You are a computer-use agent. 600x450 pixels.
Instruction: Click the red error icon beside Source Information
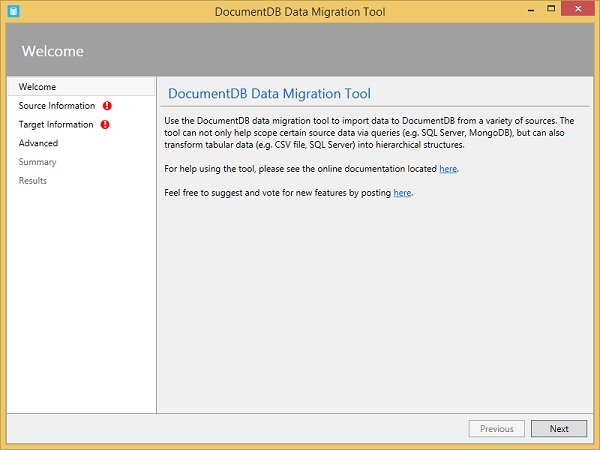point(106,106)
